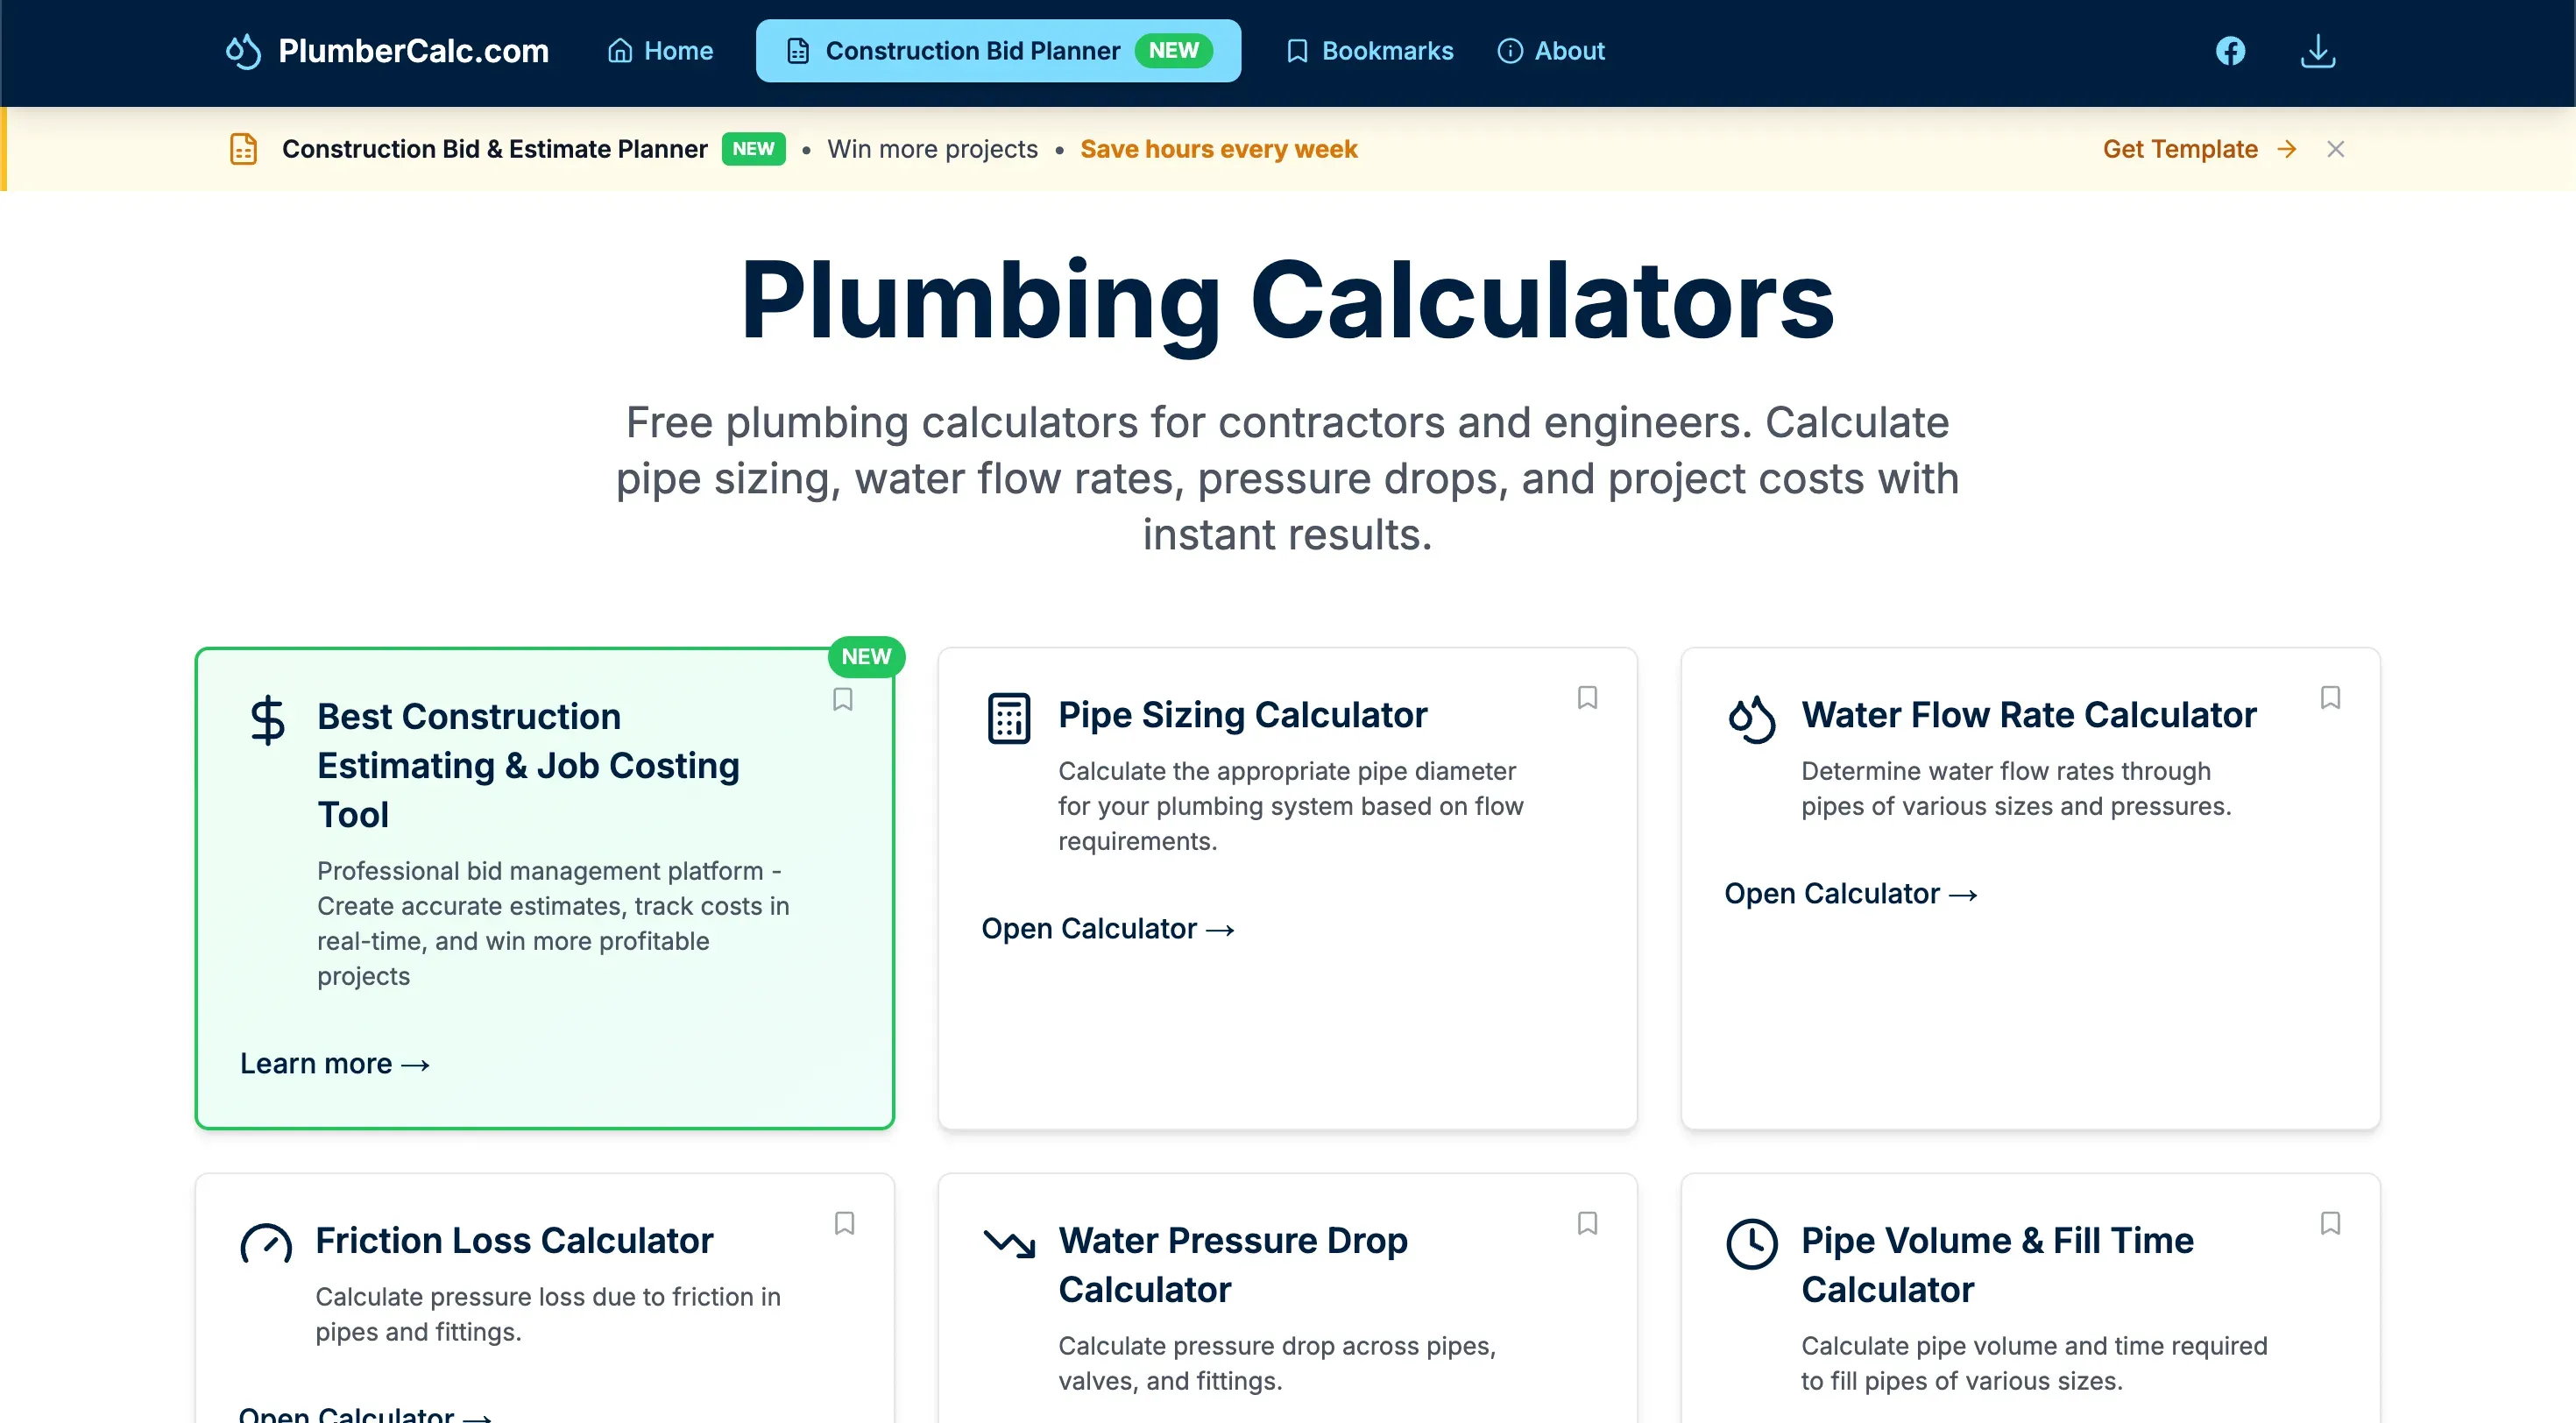Click the PlumberCalc.com water drop logo
This screenshot has height=1423, width=2576.
tap(243, 51)
